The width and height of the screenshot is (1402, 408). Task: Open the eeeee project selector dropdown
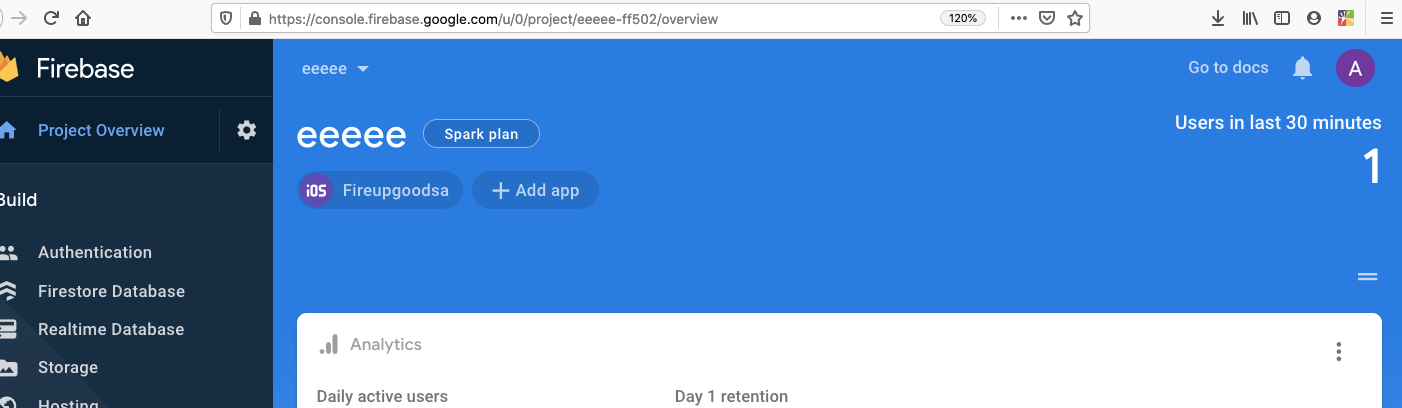pos(336,68)
